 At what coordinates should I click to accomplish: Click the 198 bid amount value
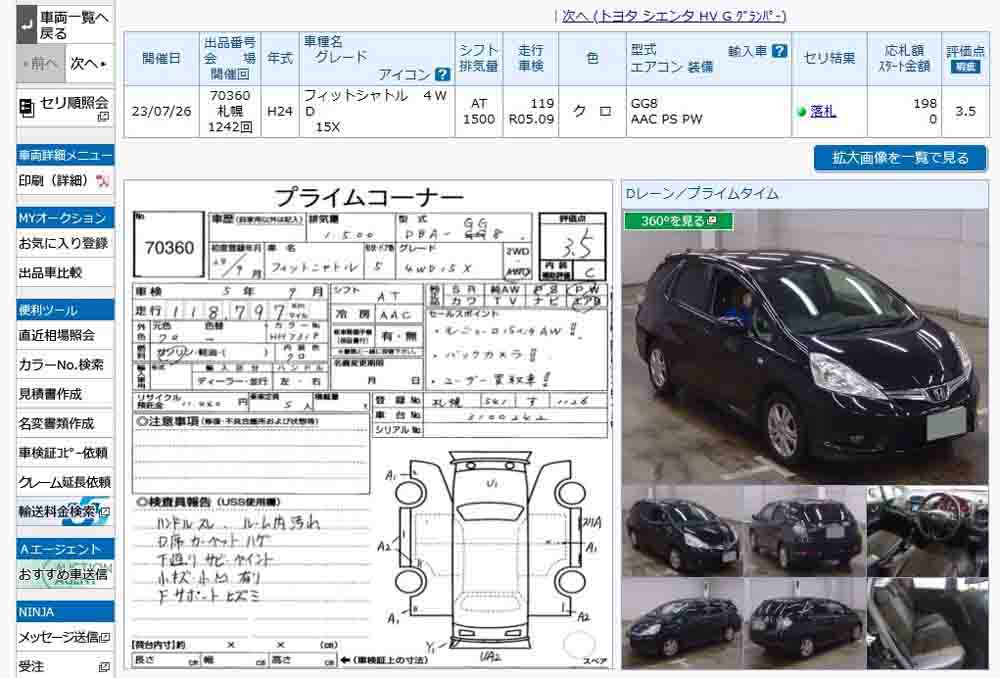[x=924, y=103]
